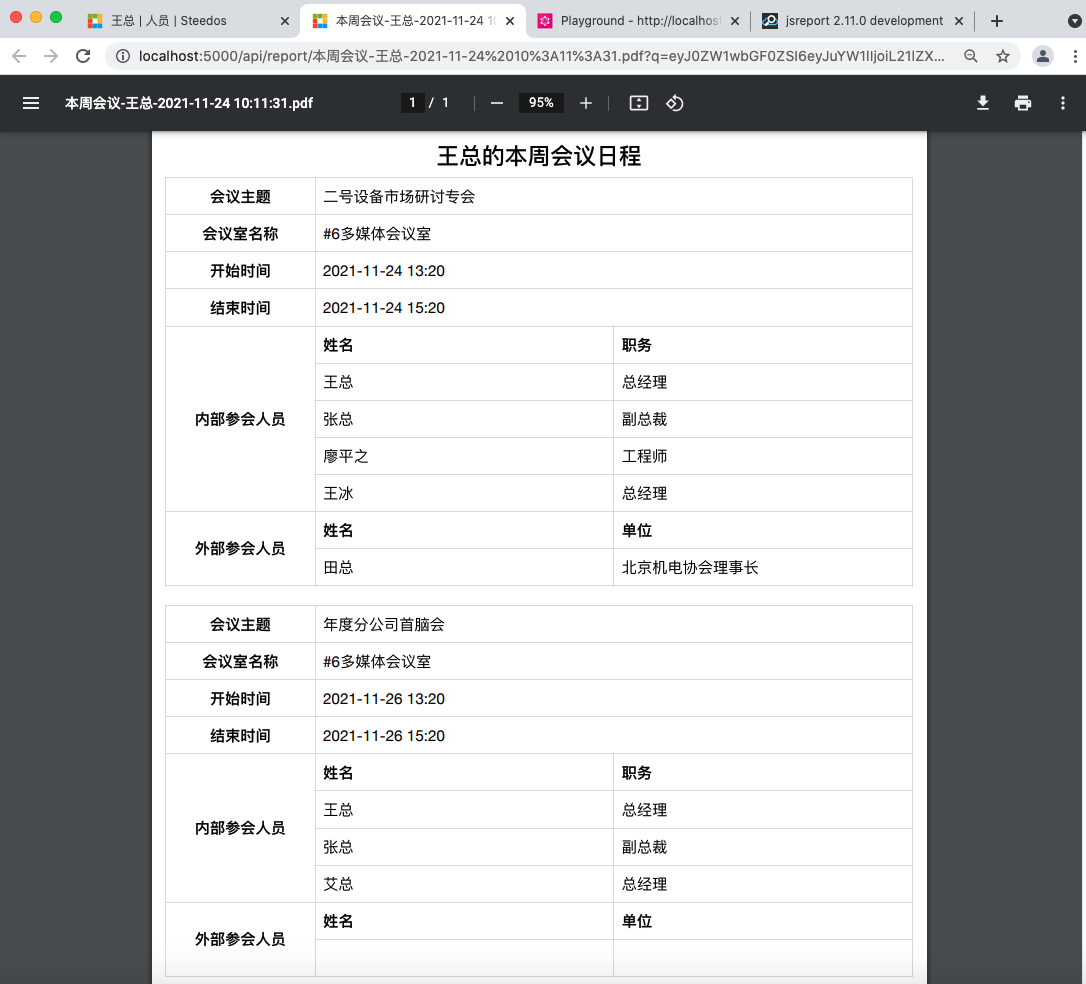Open Chrome profile menu
Image resolution: width=1086 pixels, height=984 pixels.
[x=1042, y=56]
